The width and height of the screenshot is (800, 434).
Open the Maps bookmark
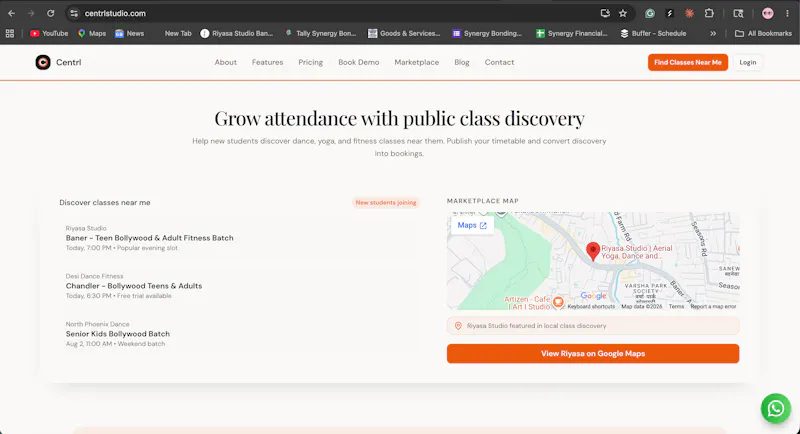point(92,33)
